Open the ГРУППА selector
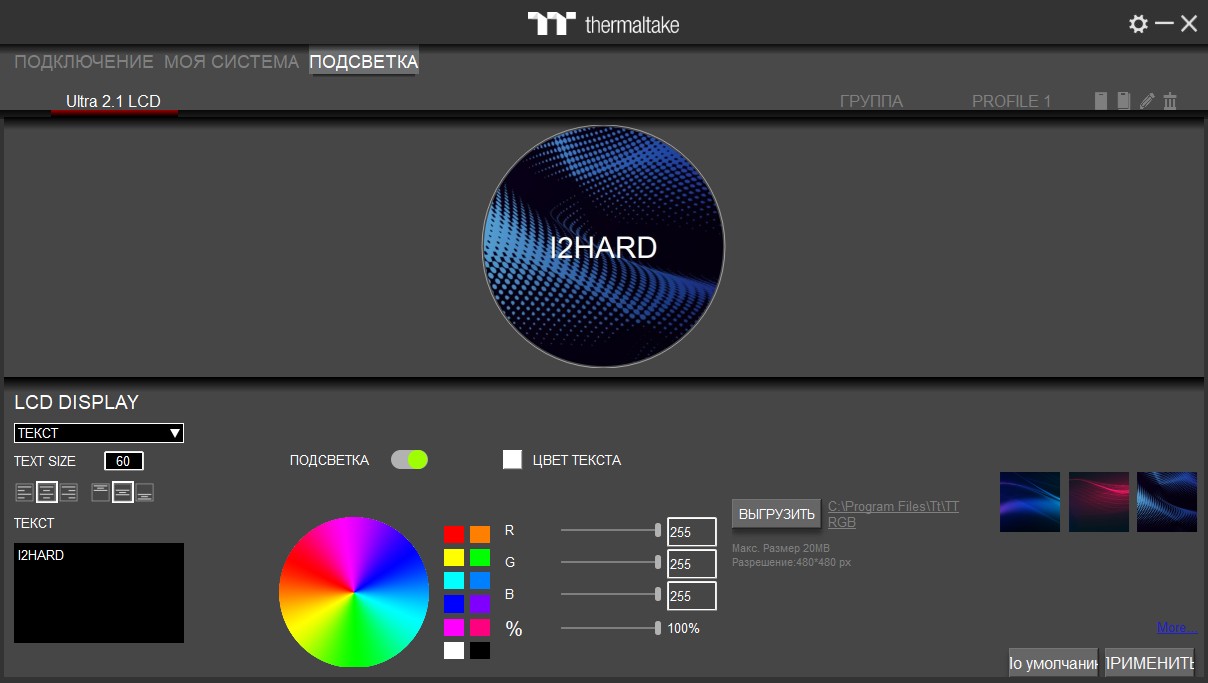The width and height of the screenshot is (1208, 683). tap(871, 101)
